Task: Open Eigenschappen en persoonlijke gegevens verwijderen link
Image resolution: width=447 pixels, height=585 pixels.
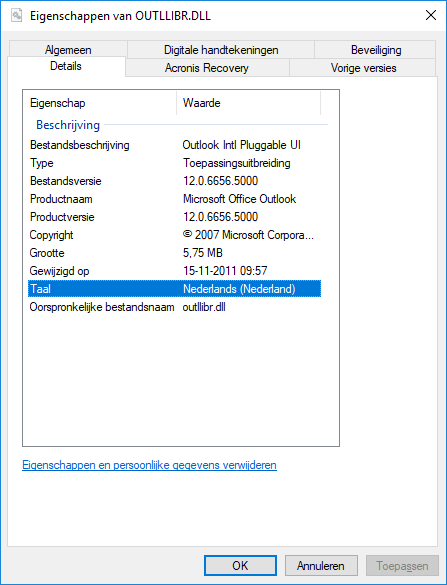Action: click(x=149, y=465)
